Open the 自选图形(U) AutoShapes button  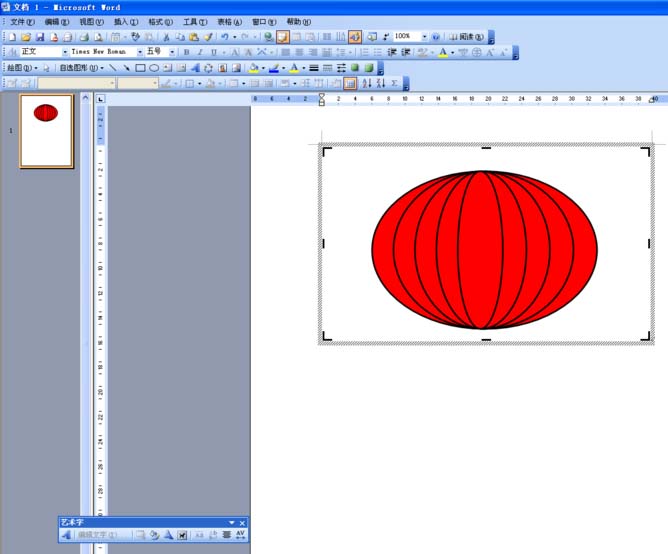[80, 68]
